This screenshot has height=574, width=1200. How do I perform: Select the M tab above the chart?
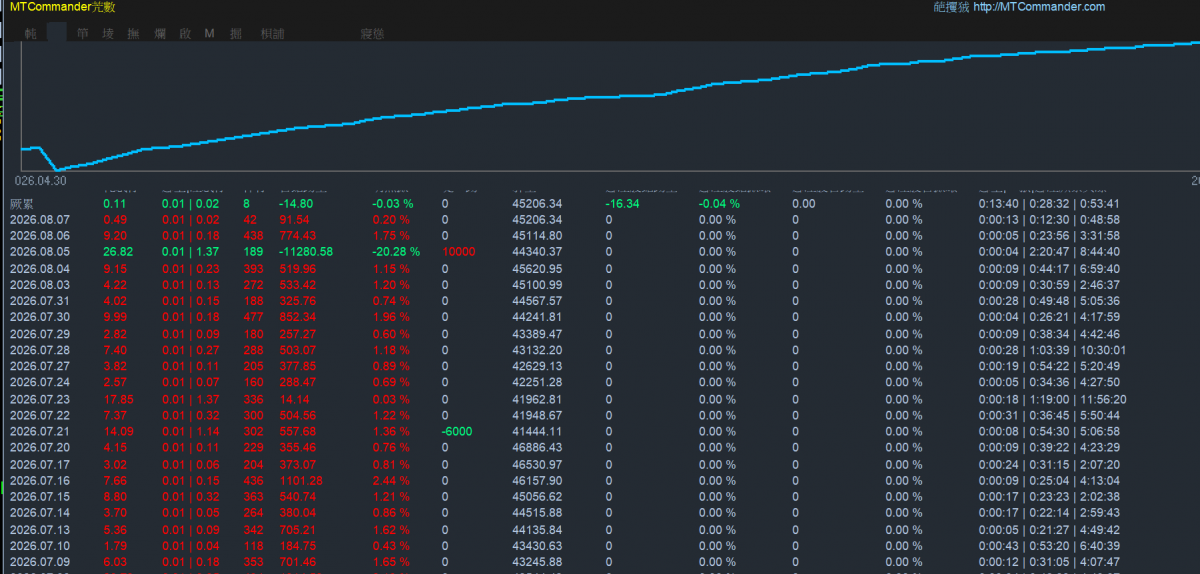tap(209, 33)
